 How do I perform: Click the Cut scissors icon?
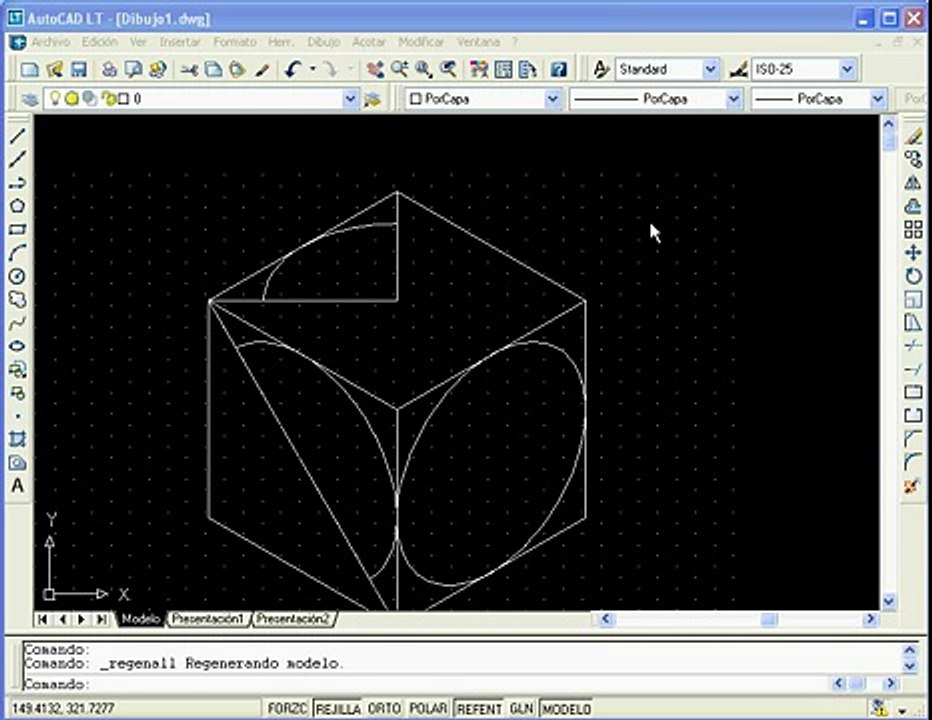(x=189, y=70)
